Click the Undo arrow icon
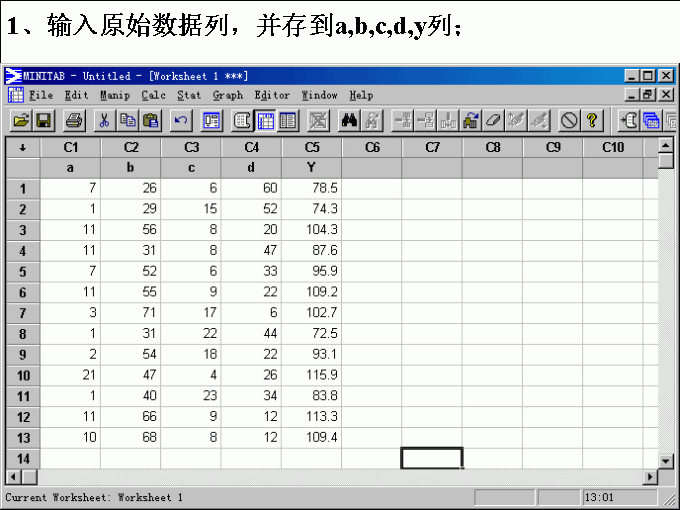 click(181, 121)
